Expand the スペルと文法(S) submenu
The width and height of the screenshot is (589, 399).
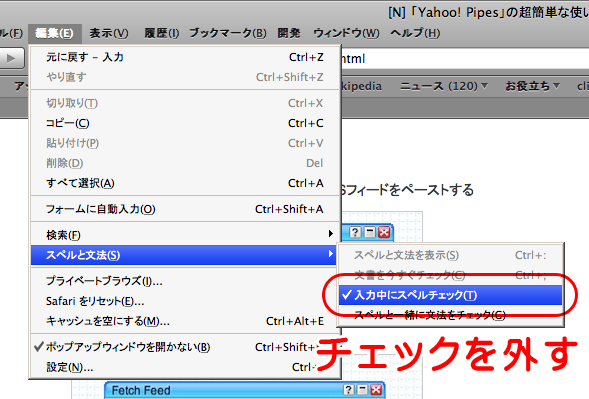click(184, 255)
